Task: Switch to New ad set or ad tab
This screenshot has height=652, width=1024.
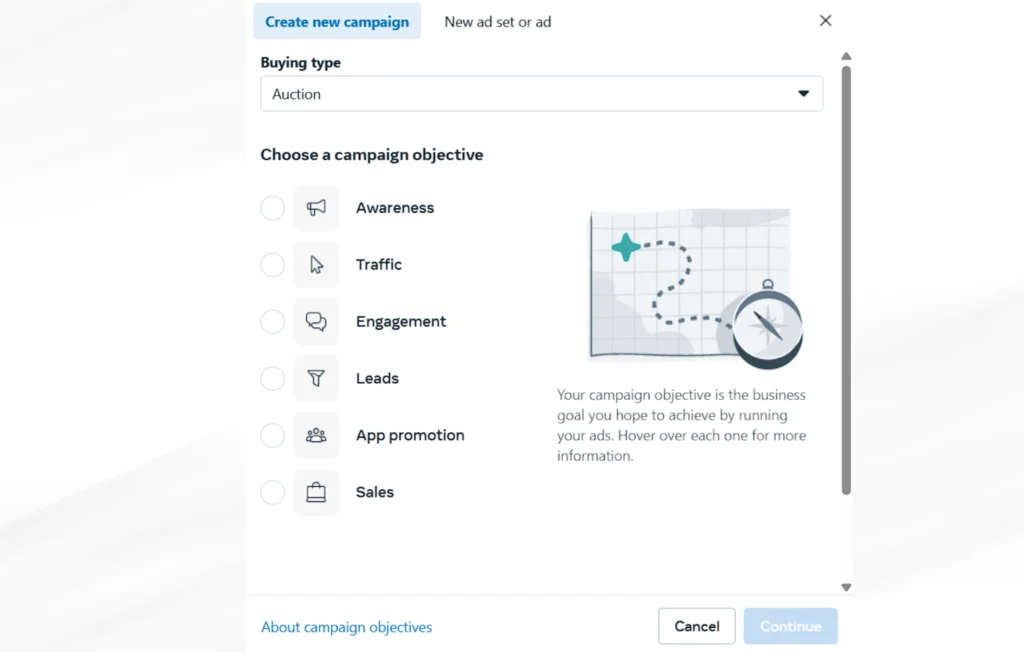Action: (x=498, y=22)
